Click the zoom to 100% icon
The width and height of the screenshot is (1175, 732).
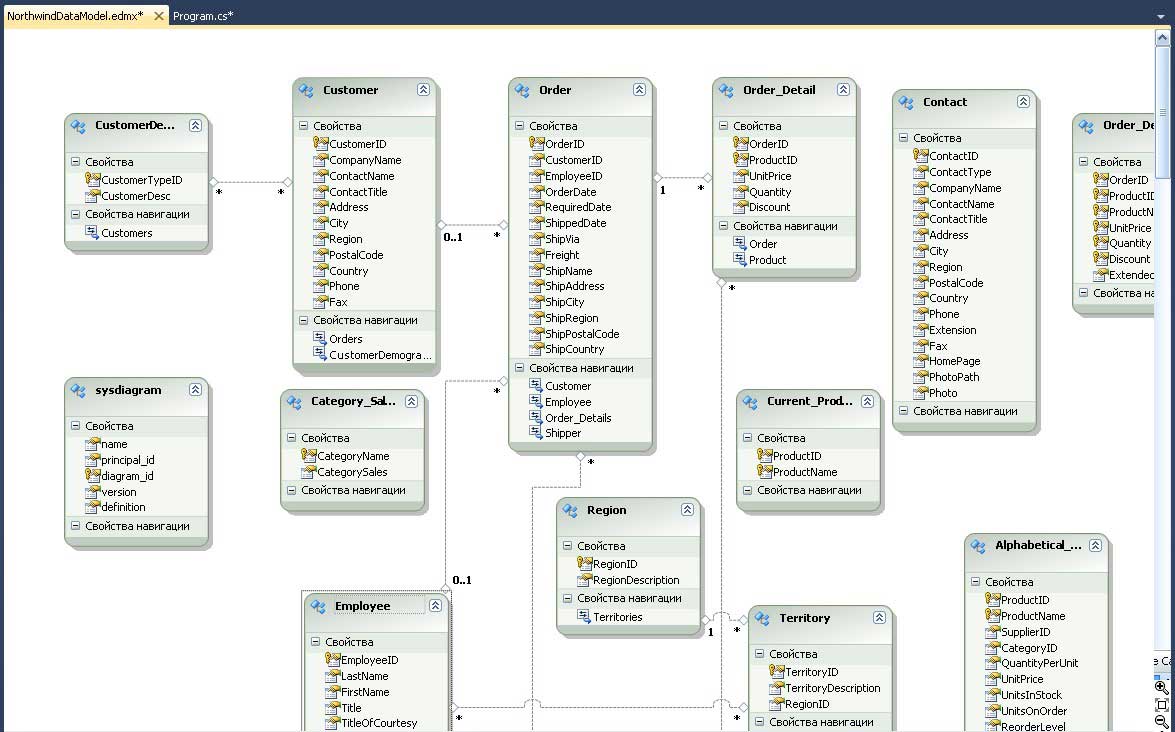[1162, 705]
